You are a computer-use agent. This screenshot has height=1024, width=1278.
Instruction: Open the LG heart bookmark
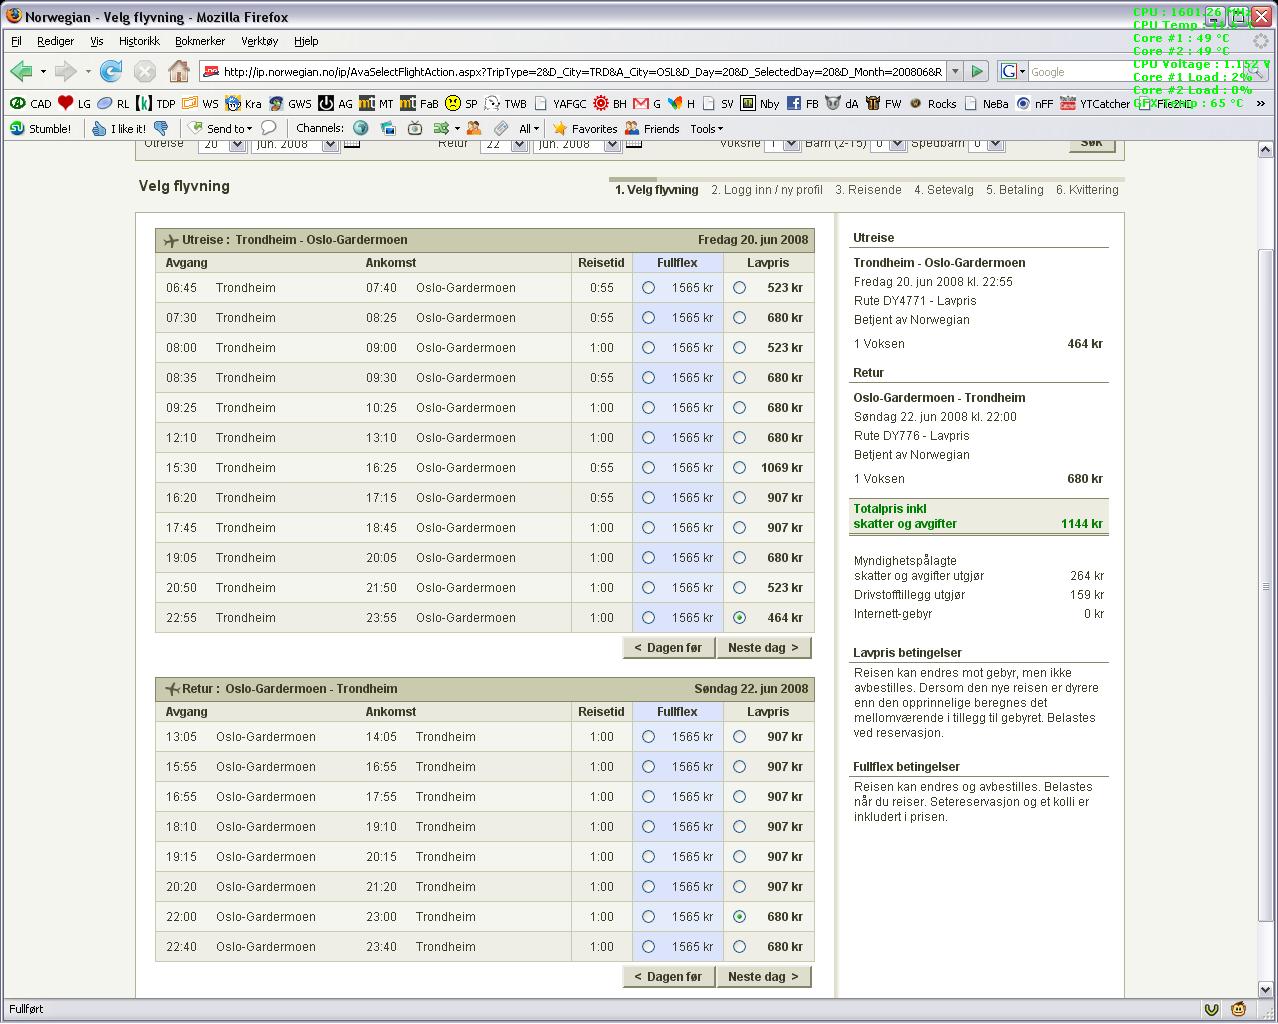pos(74,103)
